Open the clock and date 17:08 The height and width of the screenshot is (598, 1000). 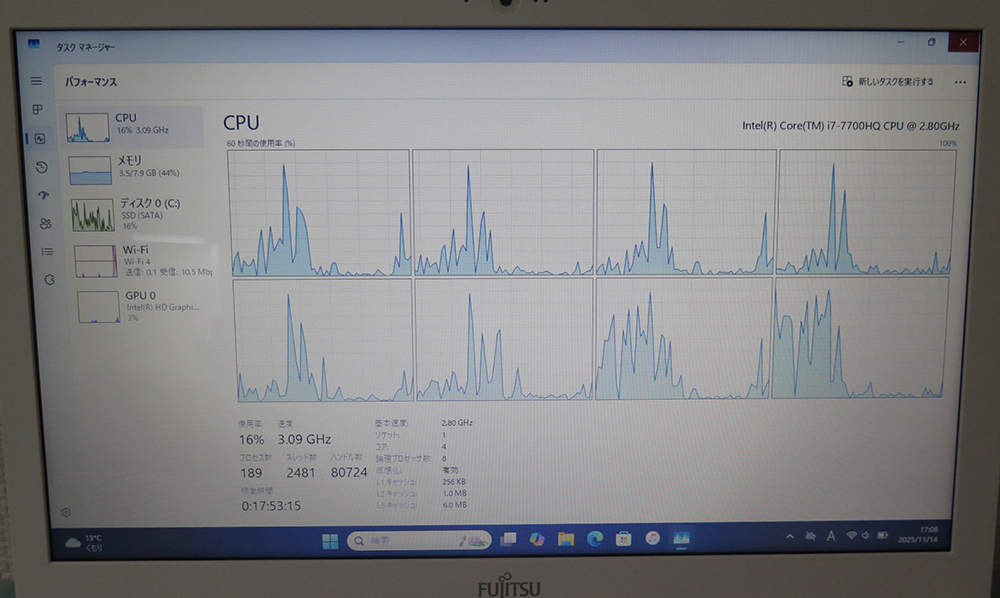click(918, 534)
